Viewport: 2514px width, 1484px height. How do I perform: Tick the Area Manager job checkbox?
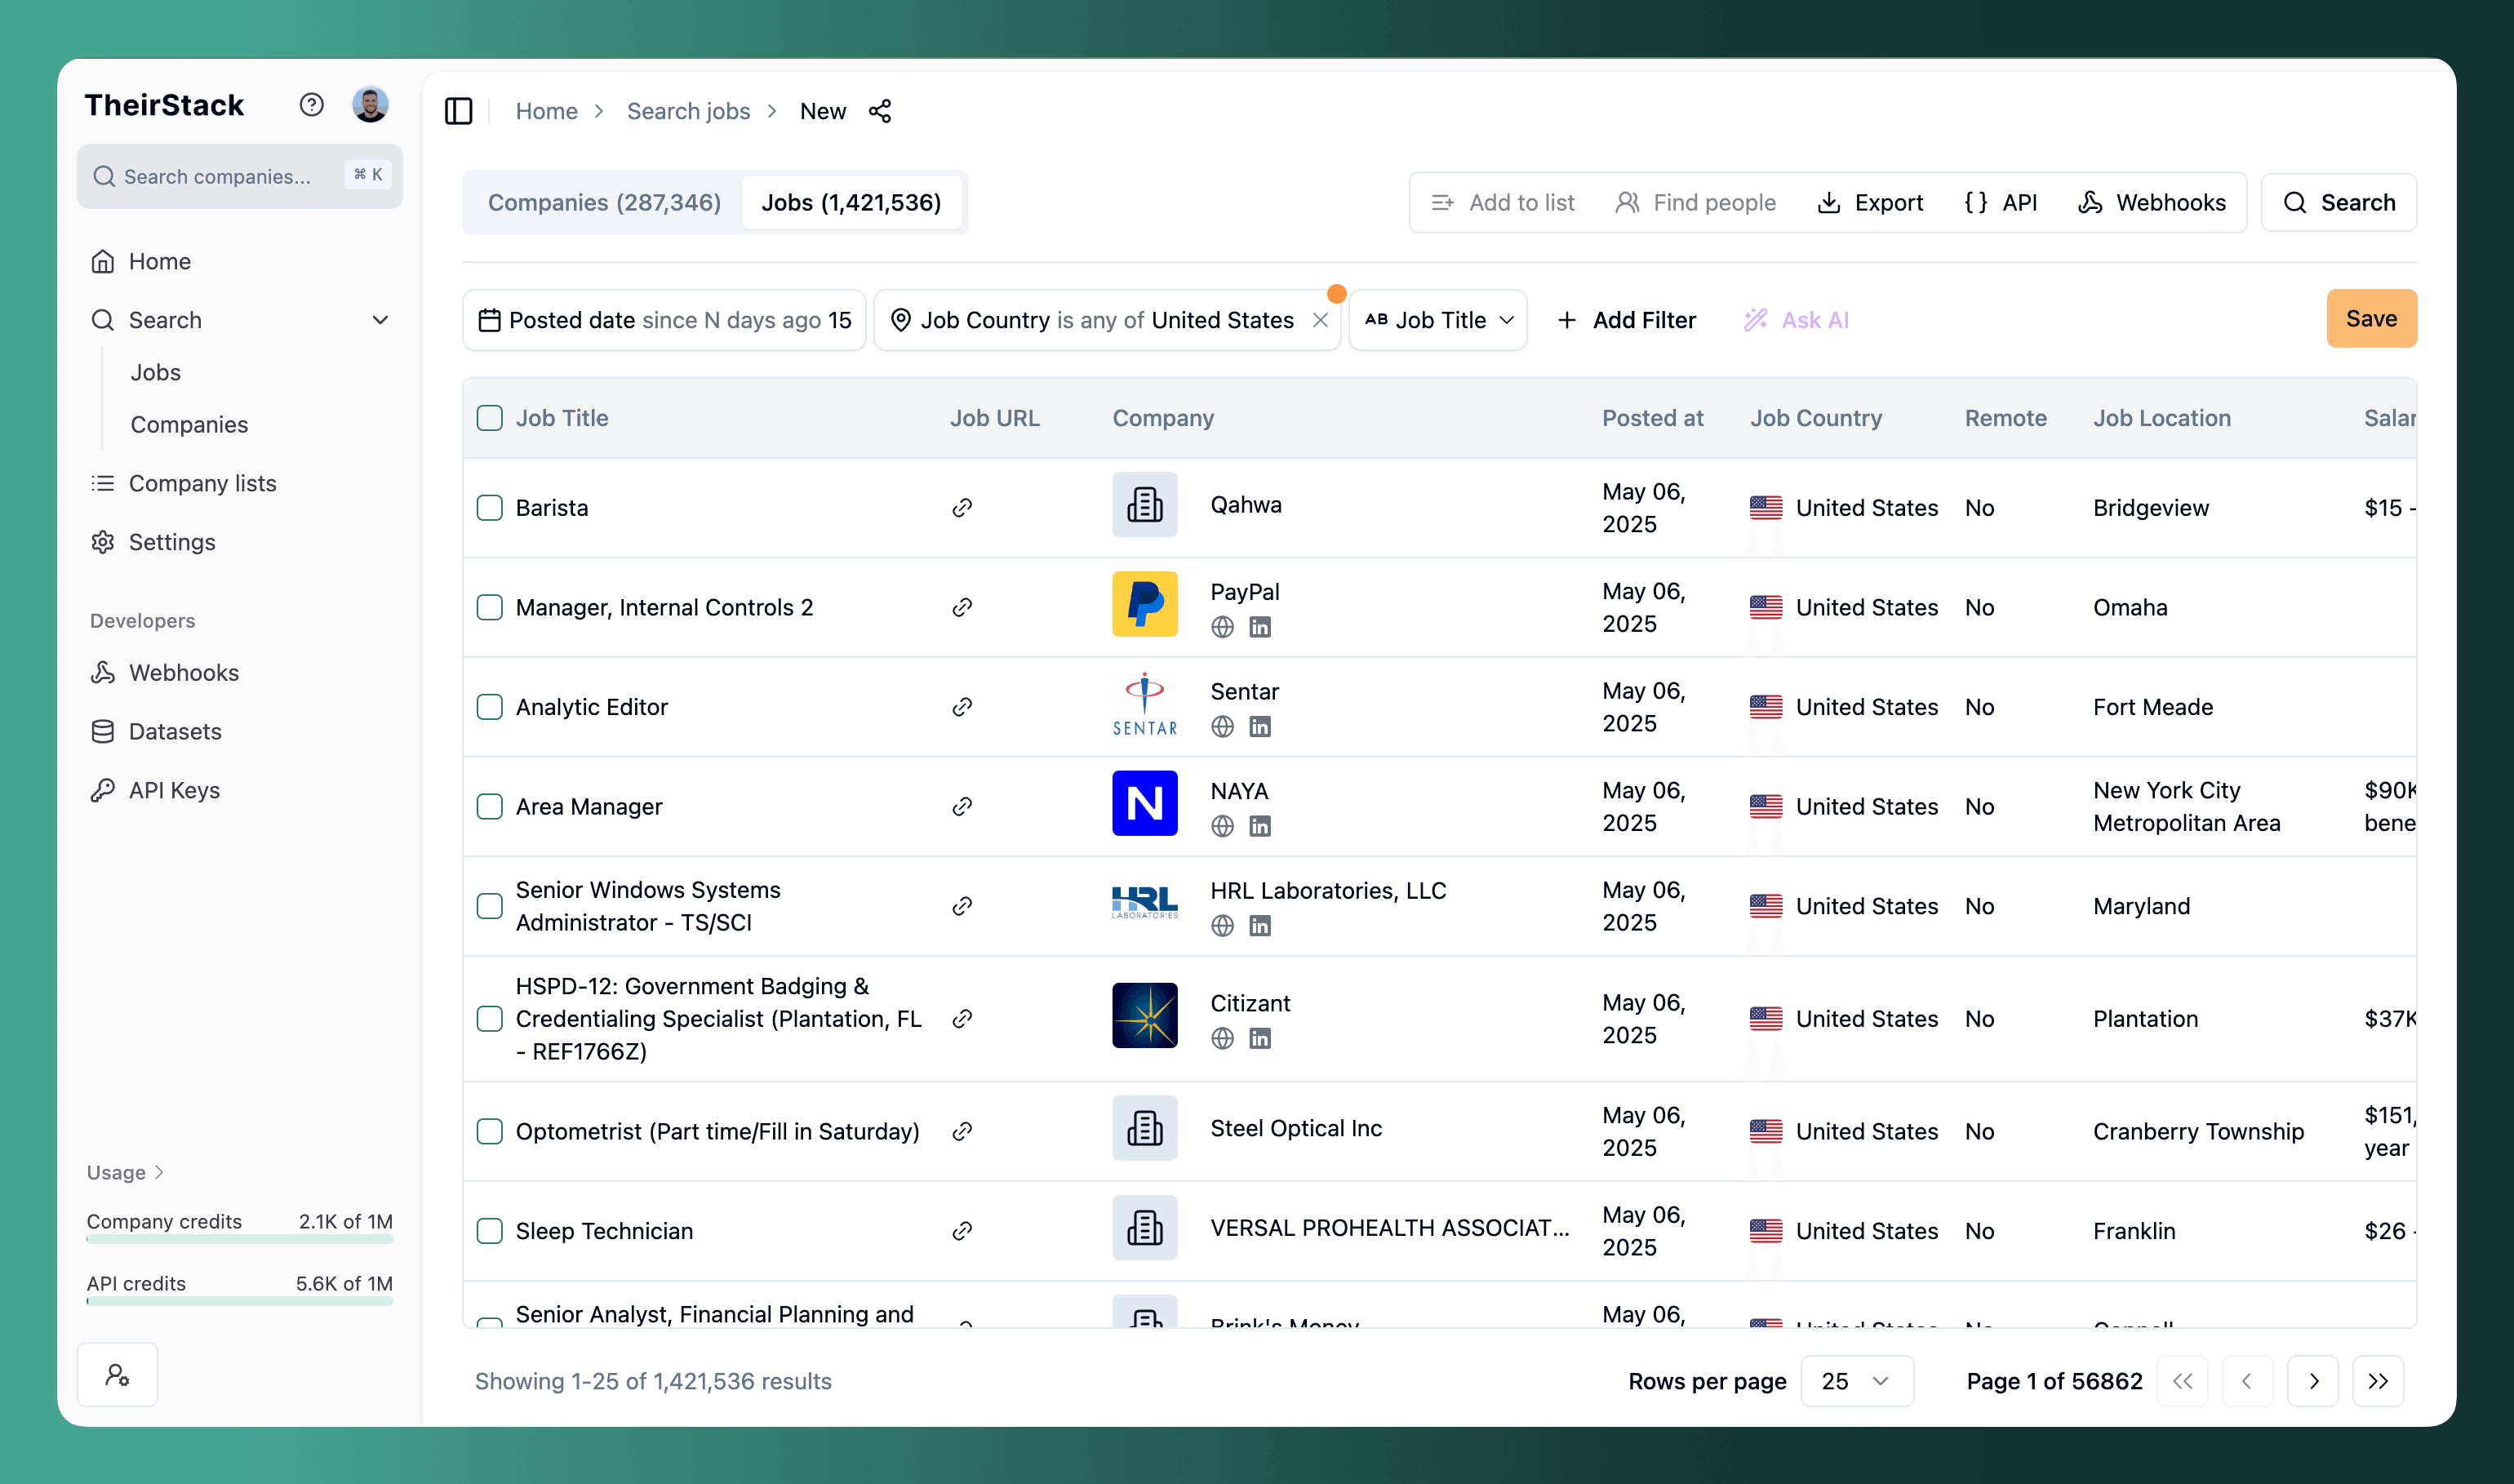[x=490, y=807]
